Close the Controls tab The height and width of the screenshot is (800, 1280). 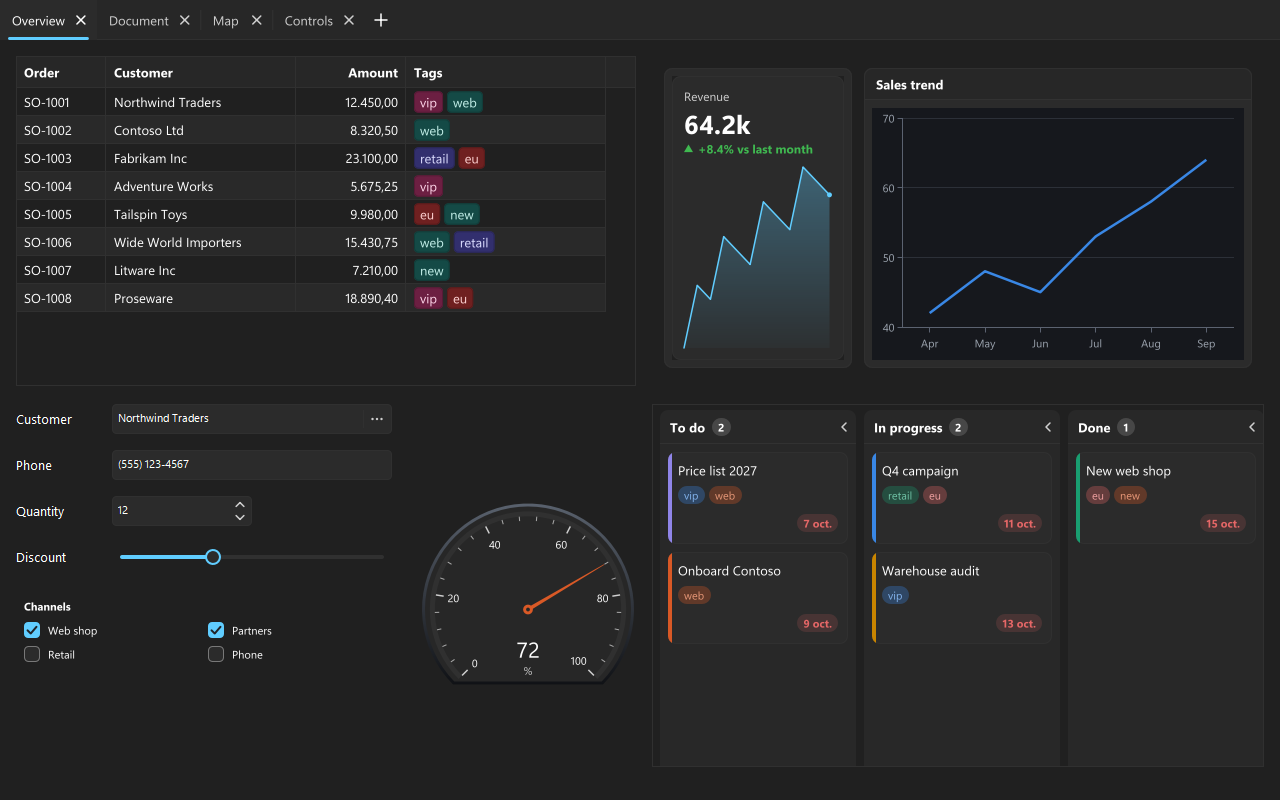348,20
